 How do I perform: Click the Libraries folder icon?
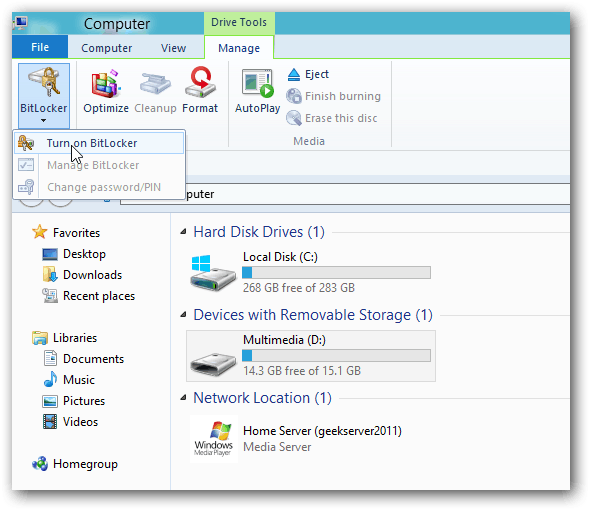tap(40, 338)
